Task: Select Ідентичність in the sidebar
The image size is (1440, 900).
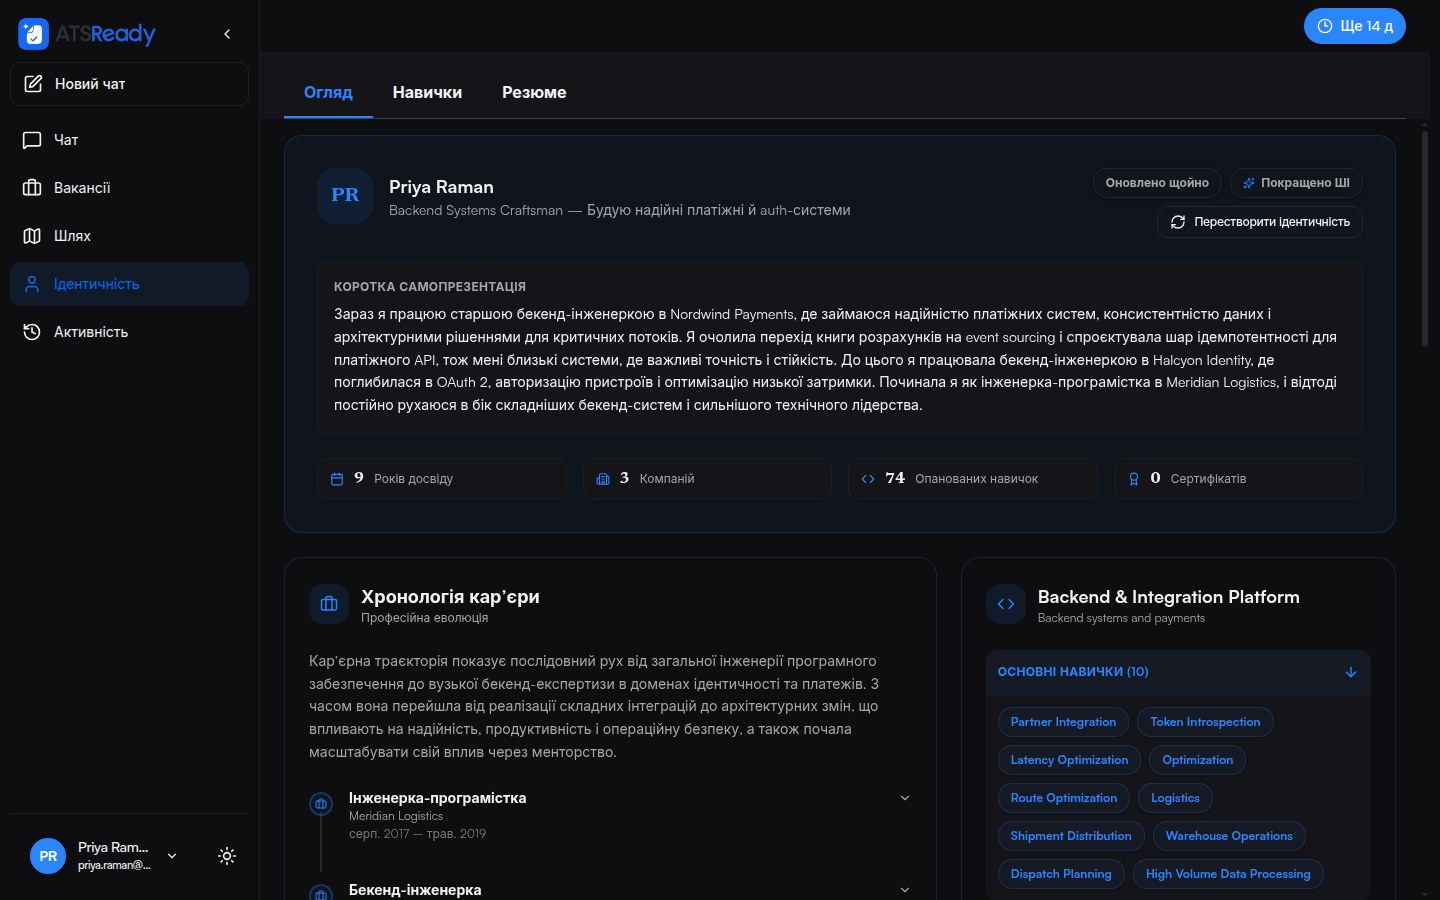Action: click(129, 284)
